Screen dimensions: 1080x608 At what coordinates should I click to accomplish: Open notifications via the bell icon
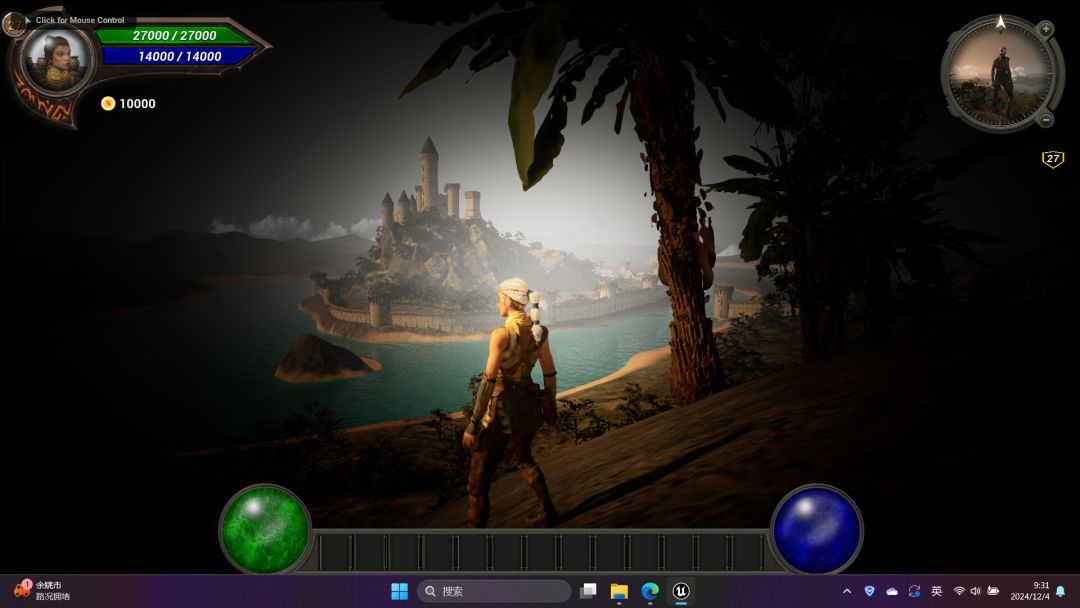click(x=1061, y=591)
